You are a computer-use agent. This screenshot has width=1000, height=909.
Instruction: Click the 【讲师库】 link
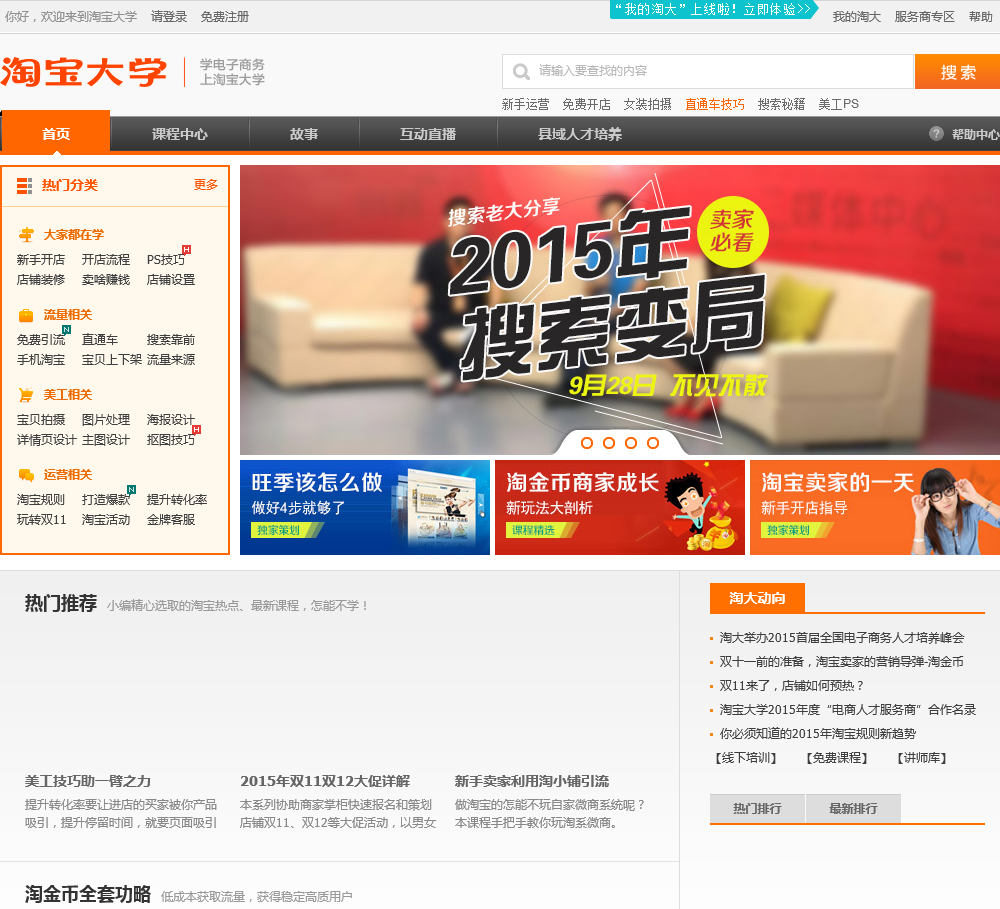click(921, 758)
